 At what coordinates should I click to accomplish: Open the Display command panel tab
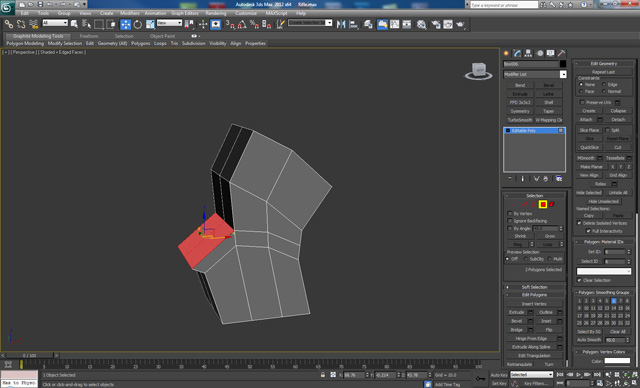551,53
